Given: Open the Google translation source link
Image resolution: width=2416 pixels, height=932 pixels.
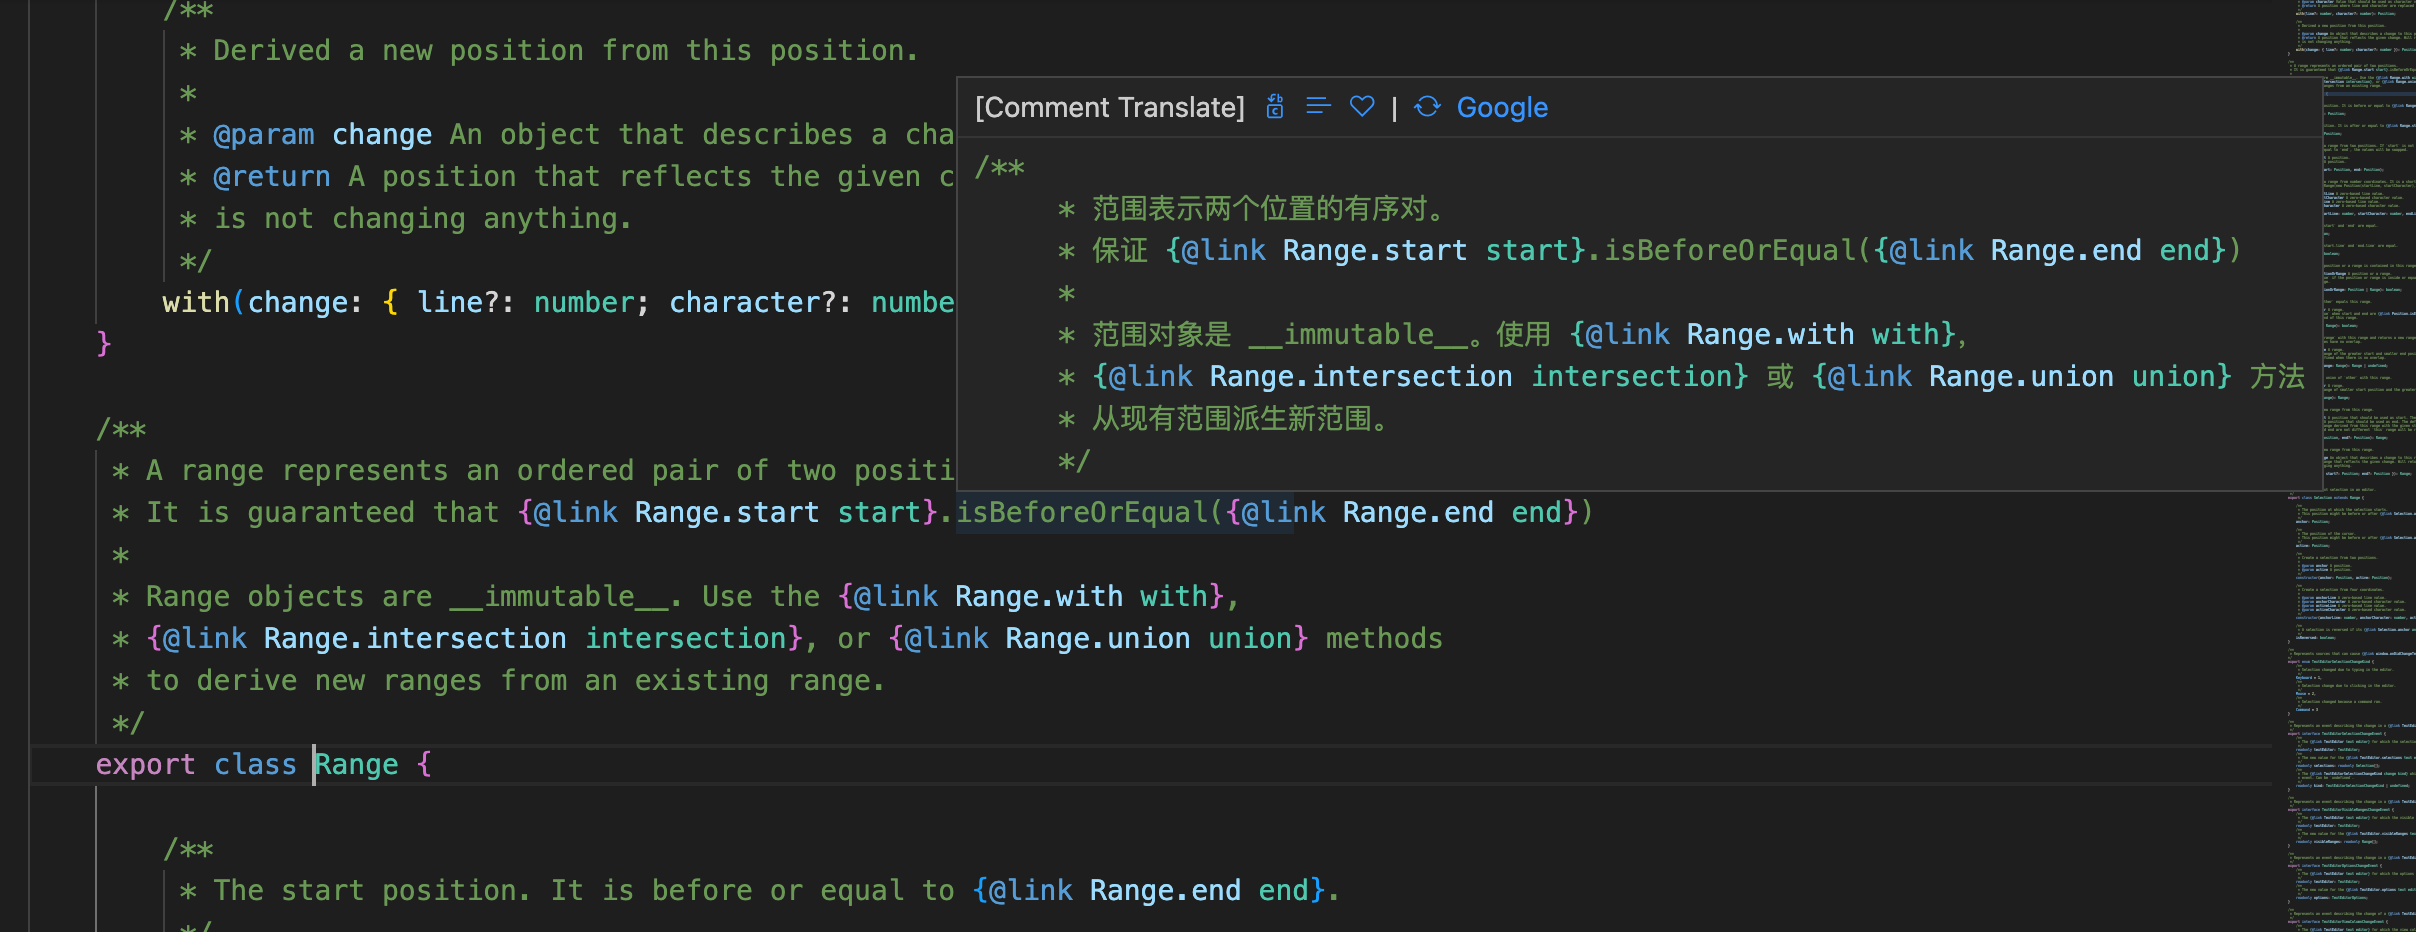Looking at the screenshot, I should [x=1502, y=107].
